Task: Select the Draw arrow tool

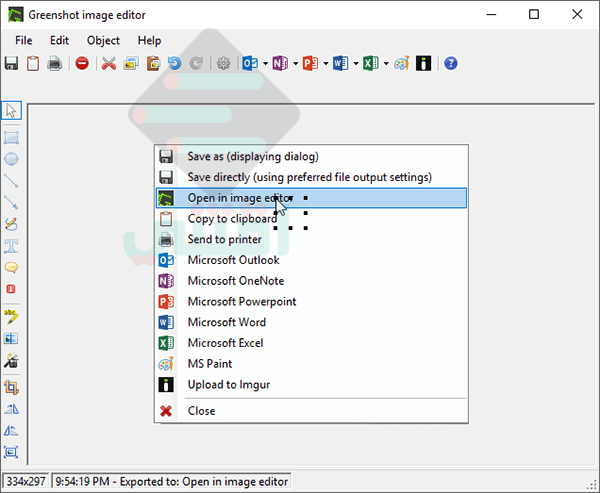Action: pyautogui.click(x=11, y=202)
